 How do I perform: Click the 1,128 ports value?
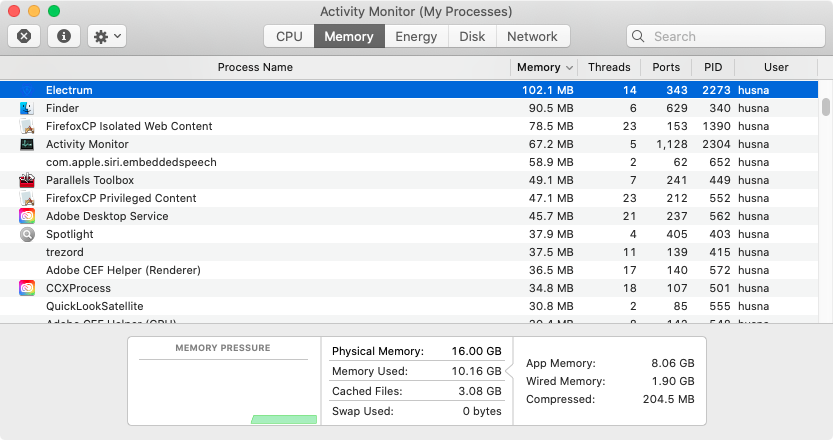pos(672,144)
